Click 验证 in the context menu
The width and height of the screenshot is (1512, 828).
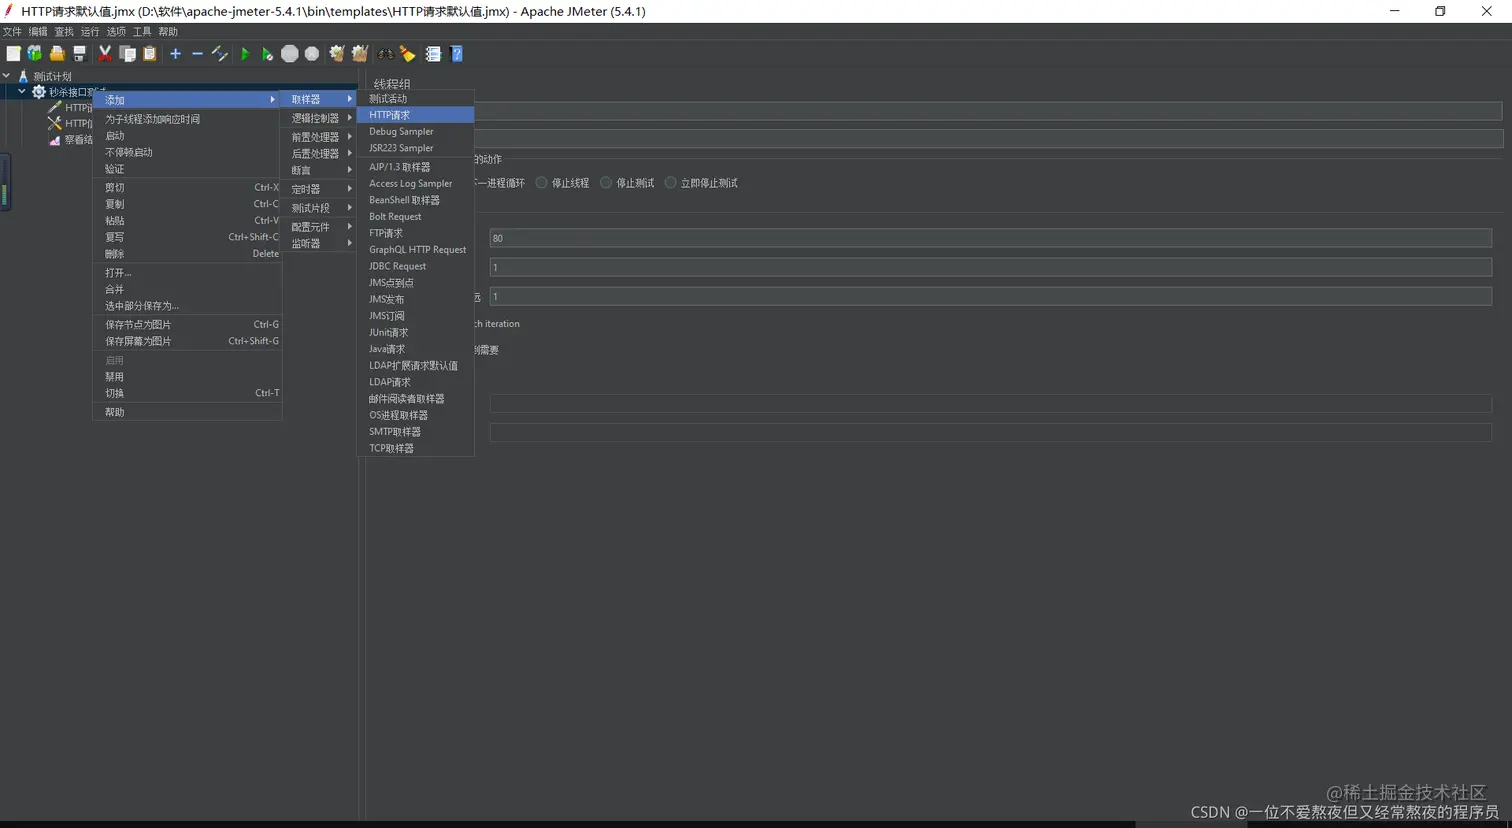pyautogui.click(x=187, y=169)
